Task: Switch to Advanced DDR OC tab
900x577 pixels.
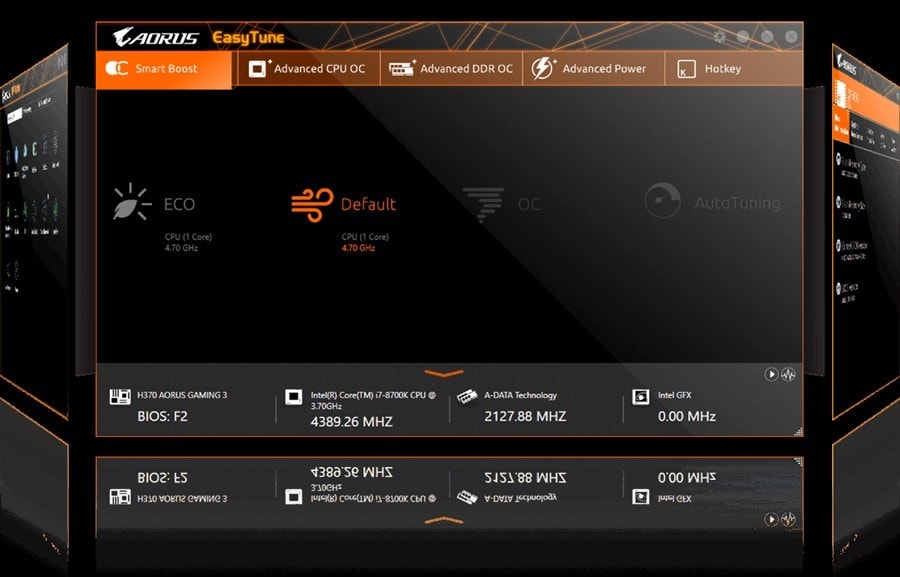Action: [451, 69]
